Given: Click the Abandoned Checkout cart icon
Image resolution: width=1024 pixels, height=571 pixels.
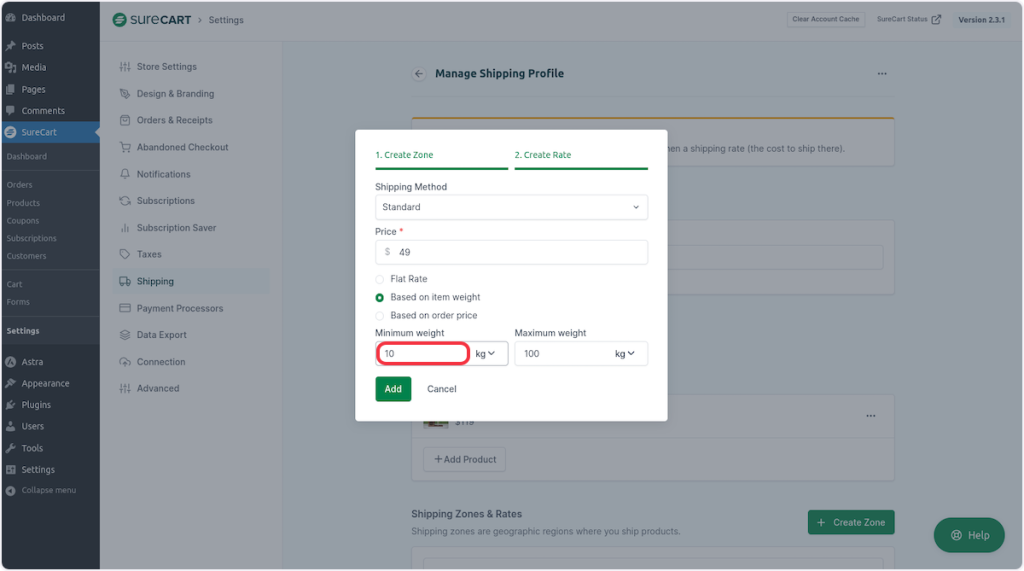Looking at the screenshot, I should pyautogui.click(x=125, y=147).
